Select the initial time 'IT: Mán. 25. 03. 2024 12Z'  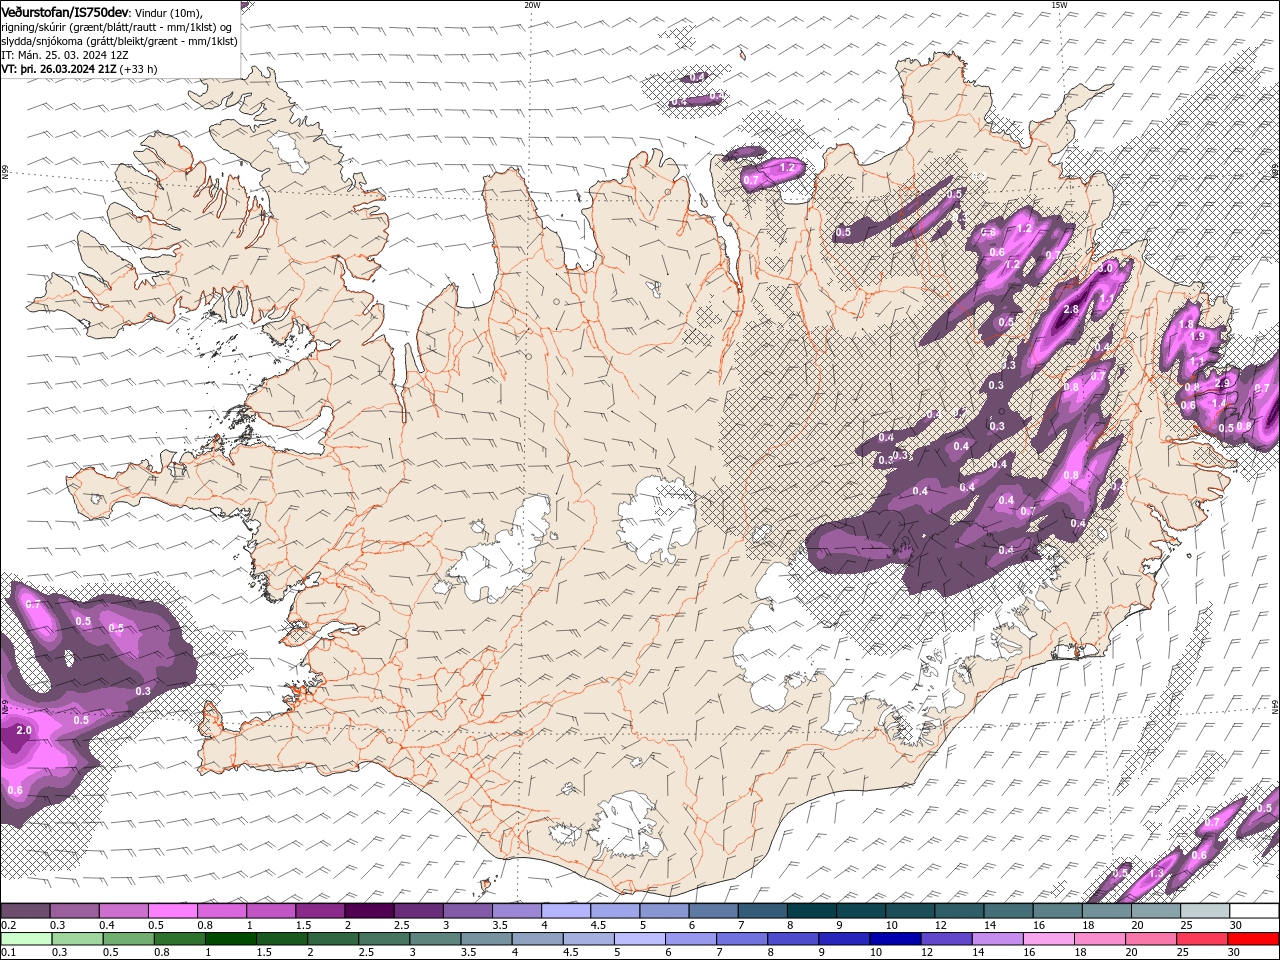(64, 55)
